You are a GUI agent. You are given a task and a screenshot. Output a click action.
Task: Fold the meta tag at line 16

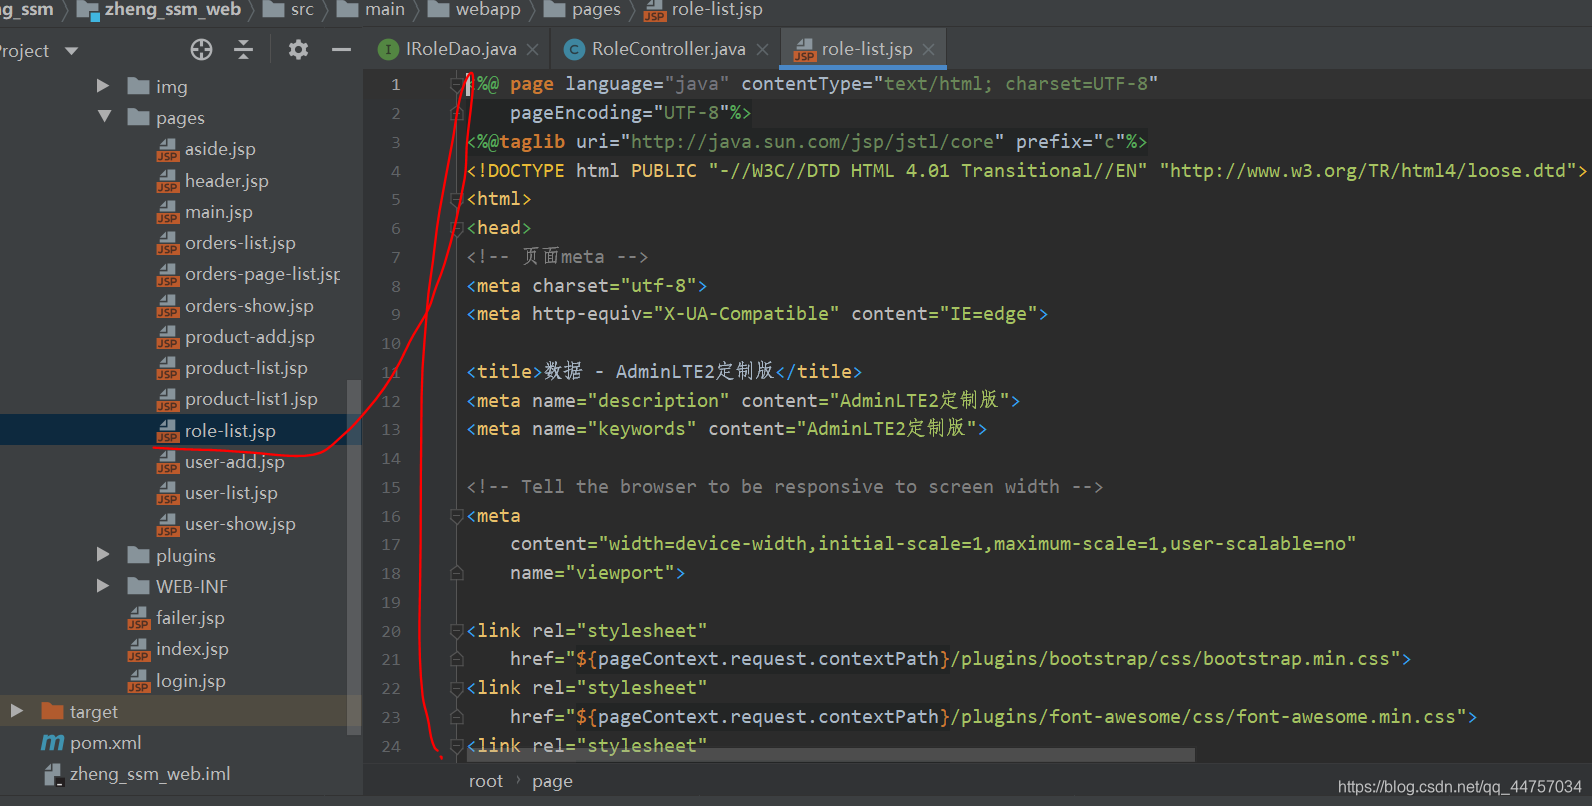pyautogui.click(x=457, y=516)
